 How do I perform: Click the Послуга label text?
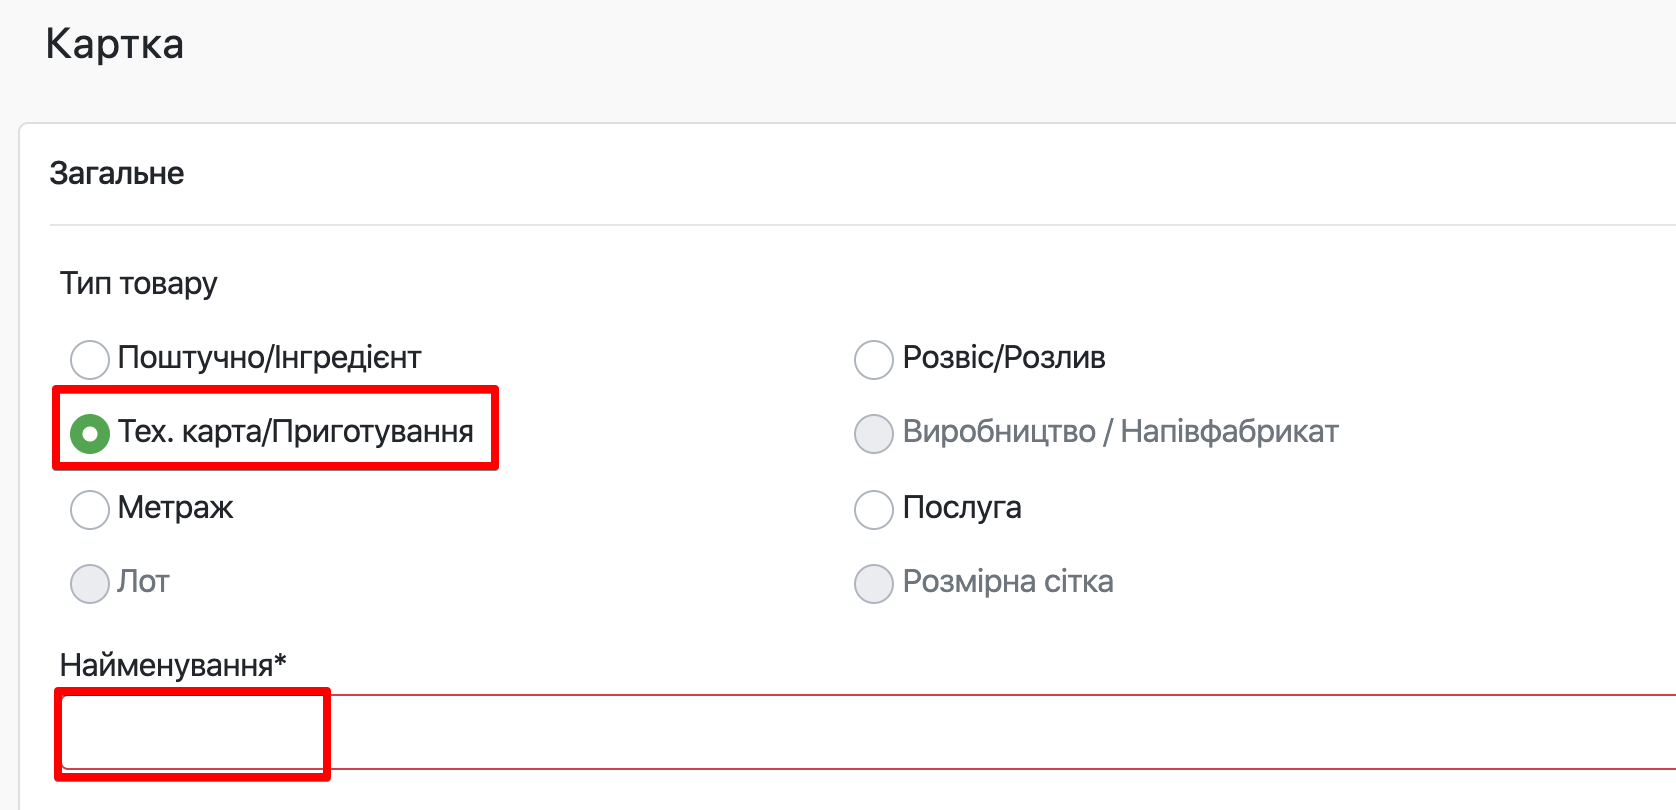click(961, 507)
